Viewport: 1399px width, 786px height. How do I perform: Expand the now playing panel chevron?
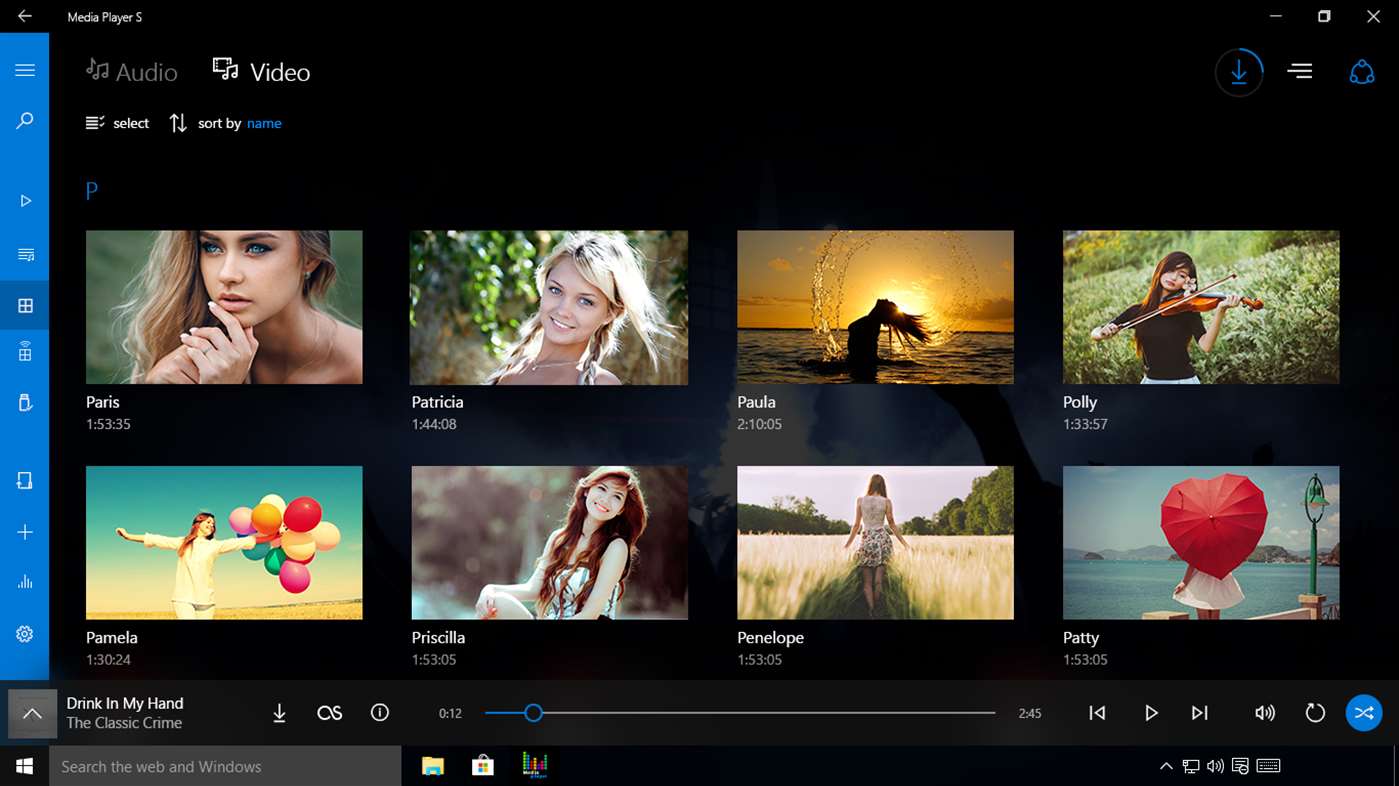pos(32,714)
